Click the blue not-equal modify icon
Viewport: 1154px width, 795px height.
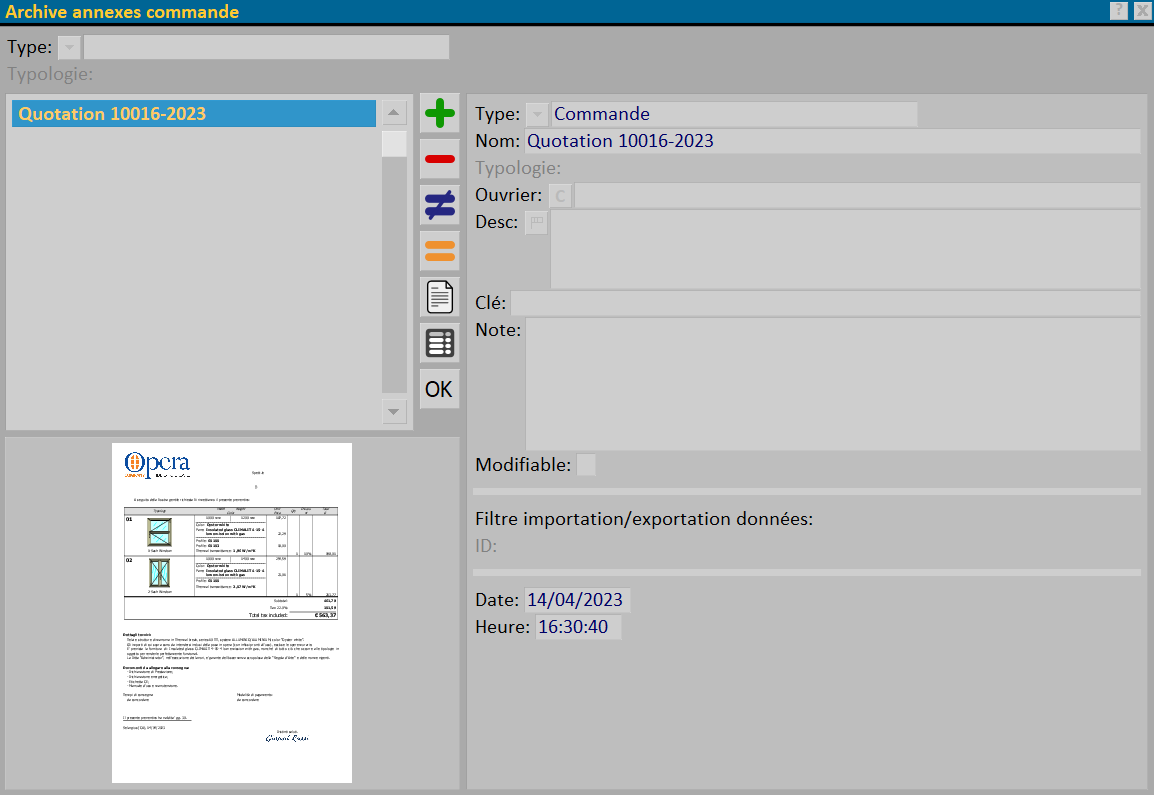pos(439,205)
